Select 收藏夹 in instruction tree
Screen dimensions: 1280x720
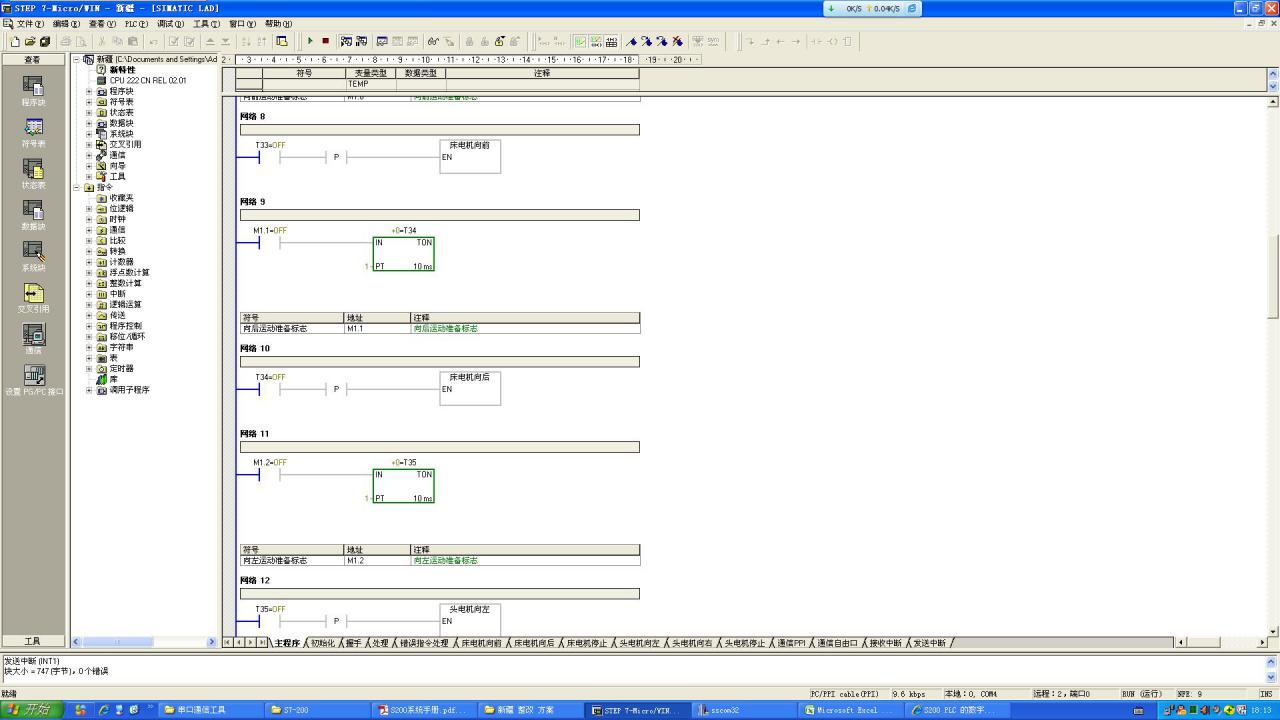(x=115, y=198)
